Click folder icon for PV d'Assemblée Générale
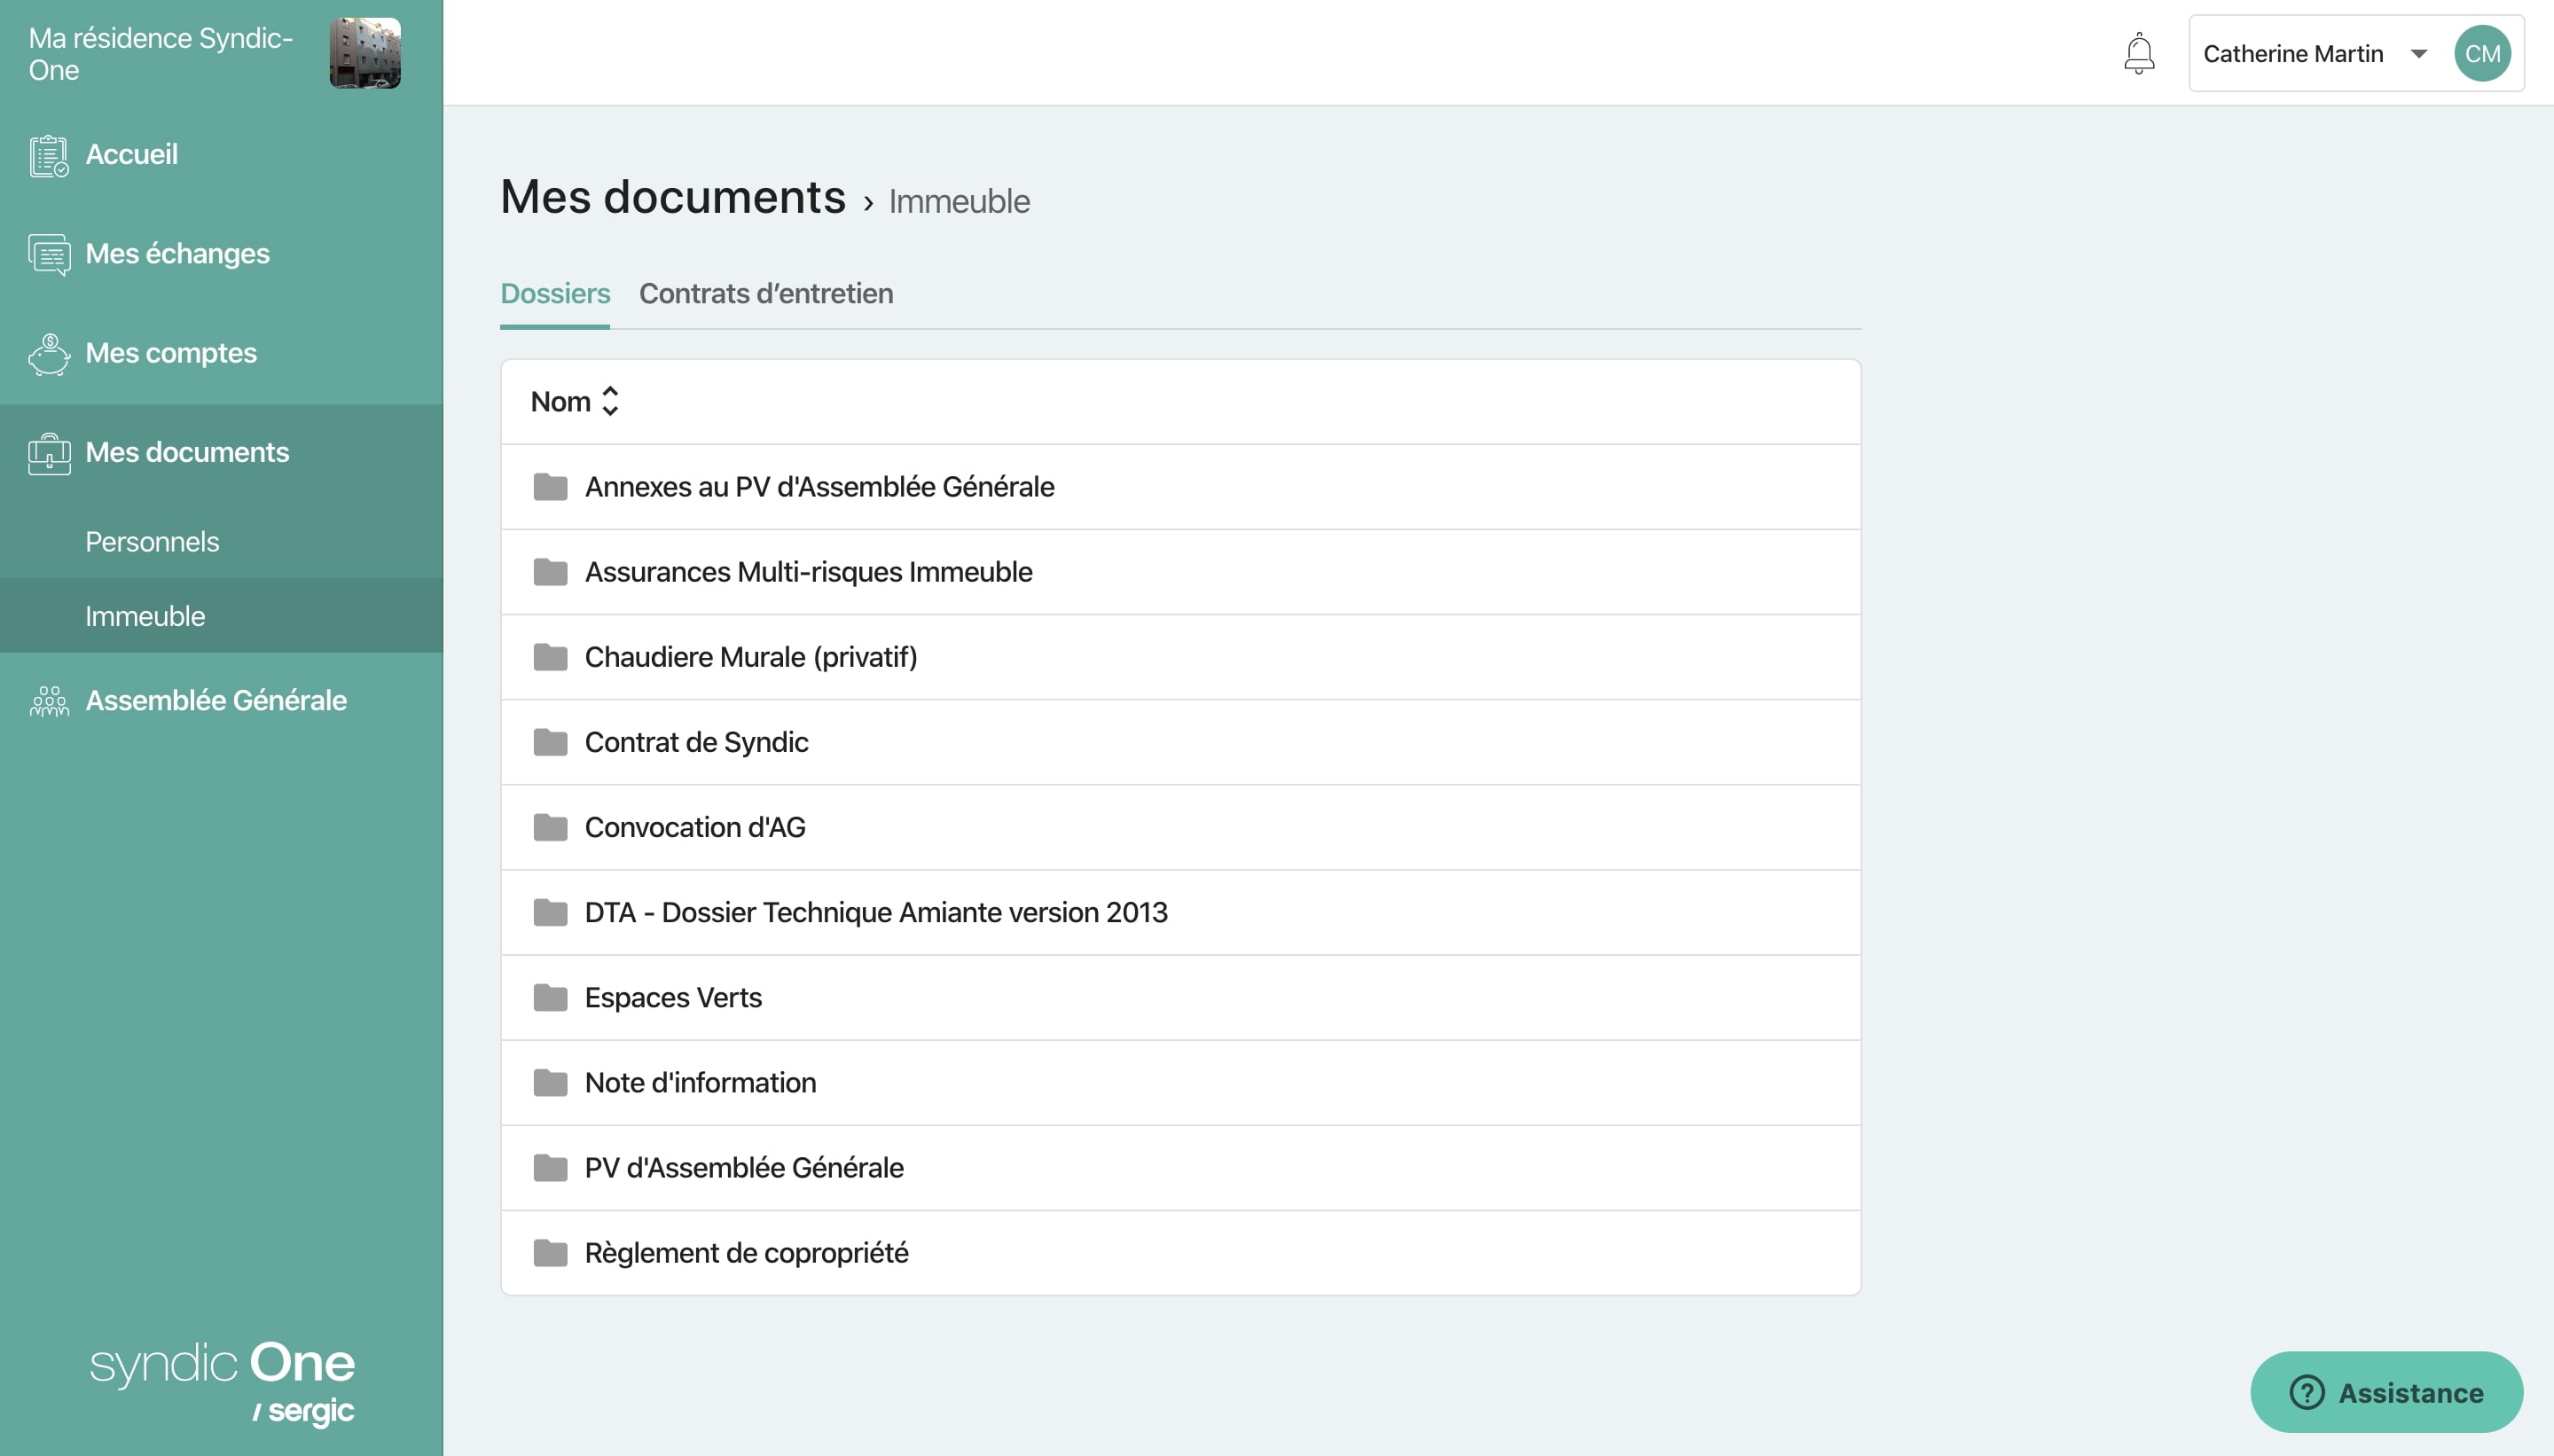The width and height of the screenshot is (2554, 1456). point(550,1167)
